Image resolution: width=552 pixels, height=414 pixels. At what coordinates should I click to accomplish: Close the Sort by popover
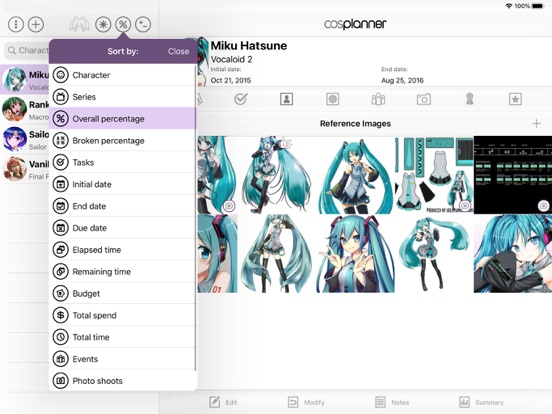coord(178,51)
